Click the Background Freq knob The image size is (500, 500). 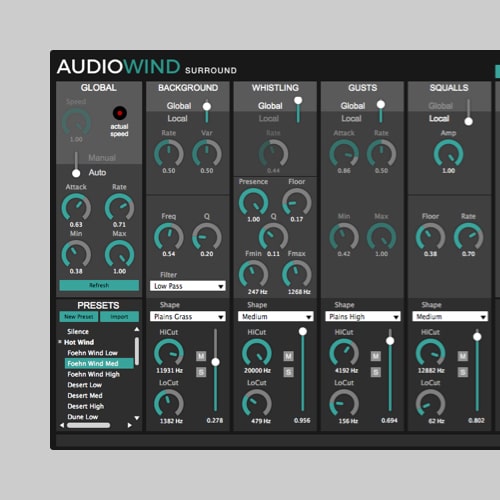tap(169, 237)
